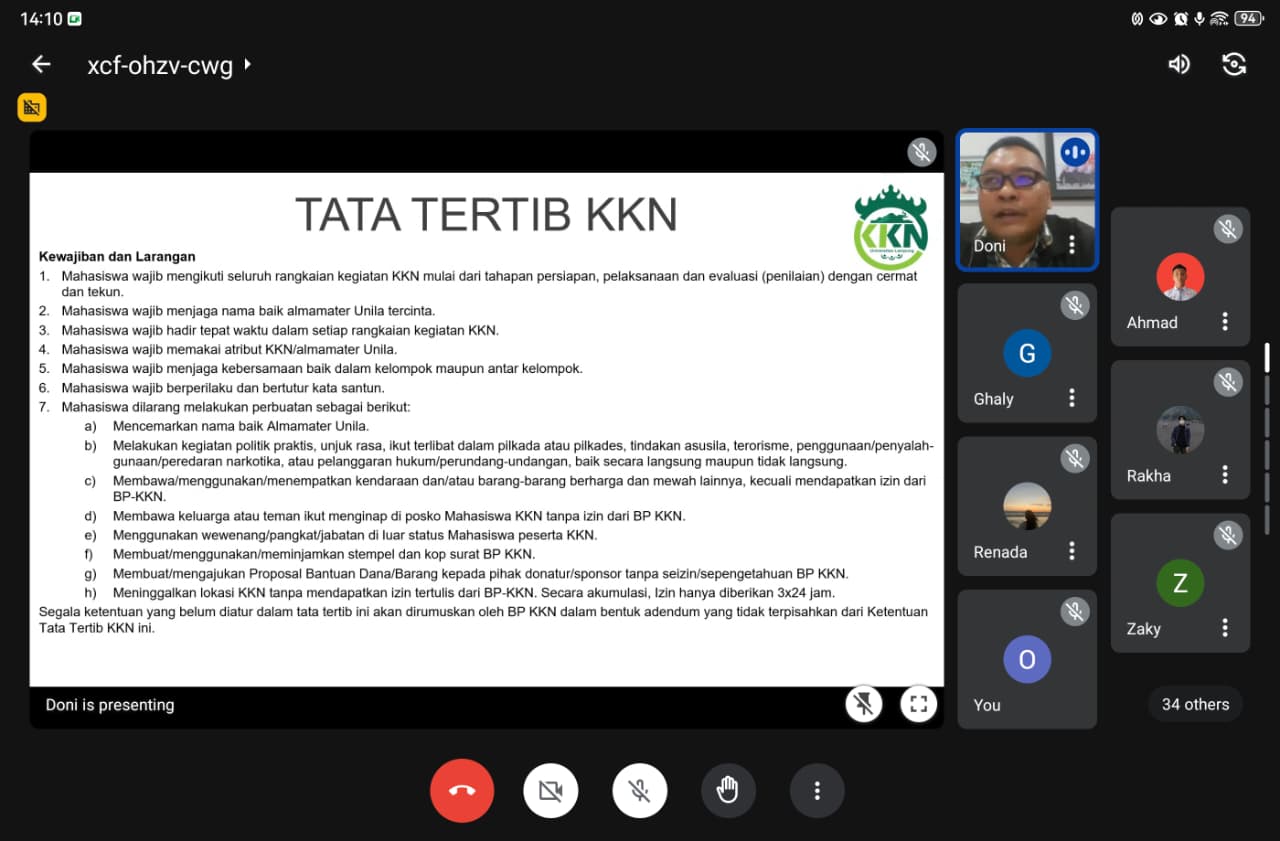This screenshot has height=841, width=1280.
Task: Open options menu for Doni's tile
Action: tap(1072, 245)
